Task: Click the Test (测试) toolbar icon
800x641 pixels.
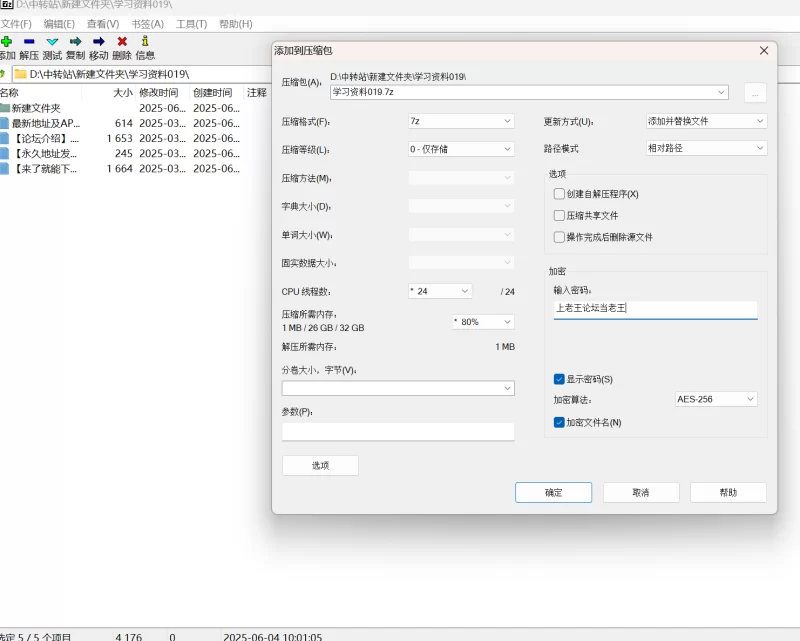Action: pos(52,42)
